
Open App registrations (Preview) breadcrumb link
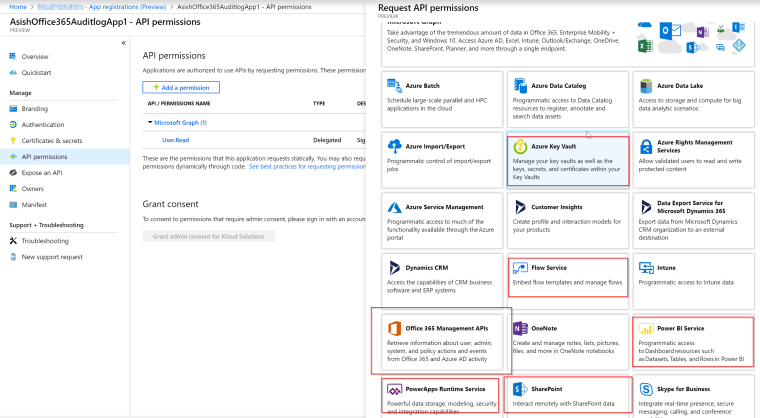point(127,7)
